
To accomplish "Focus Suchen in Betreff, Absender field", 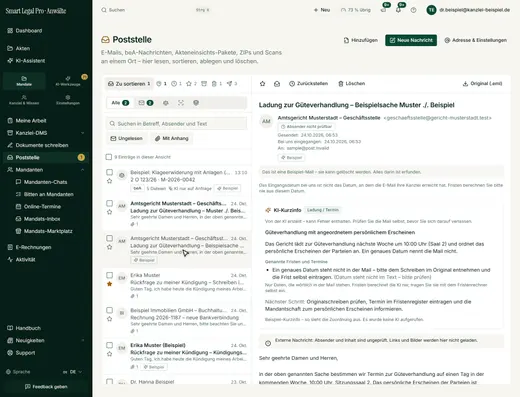I will click(176, 124).
